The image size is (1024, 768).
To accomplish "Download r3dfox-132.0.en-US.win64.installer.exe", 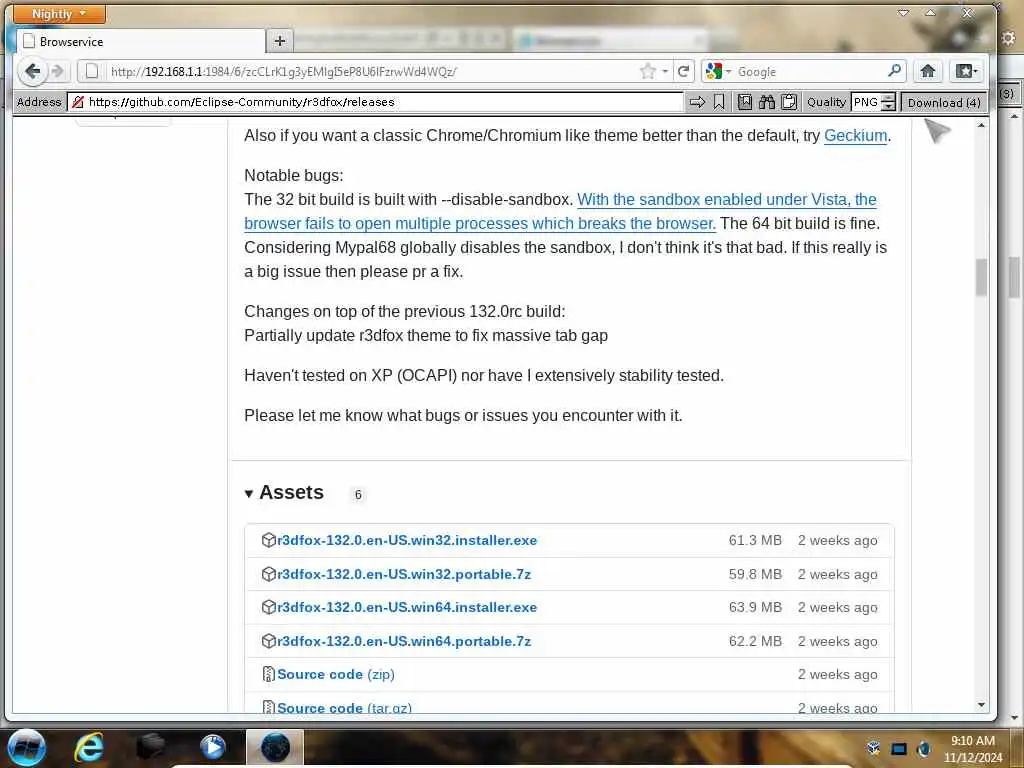I will (x=407, y=607).
